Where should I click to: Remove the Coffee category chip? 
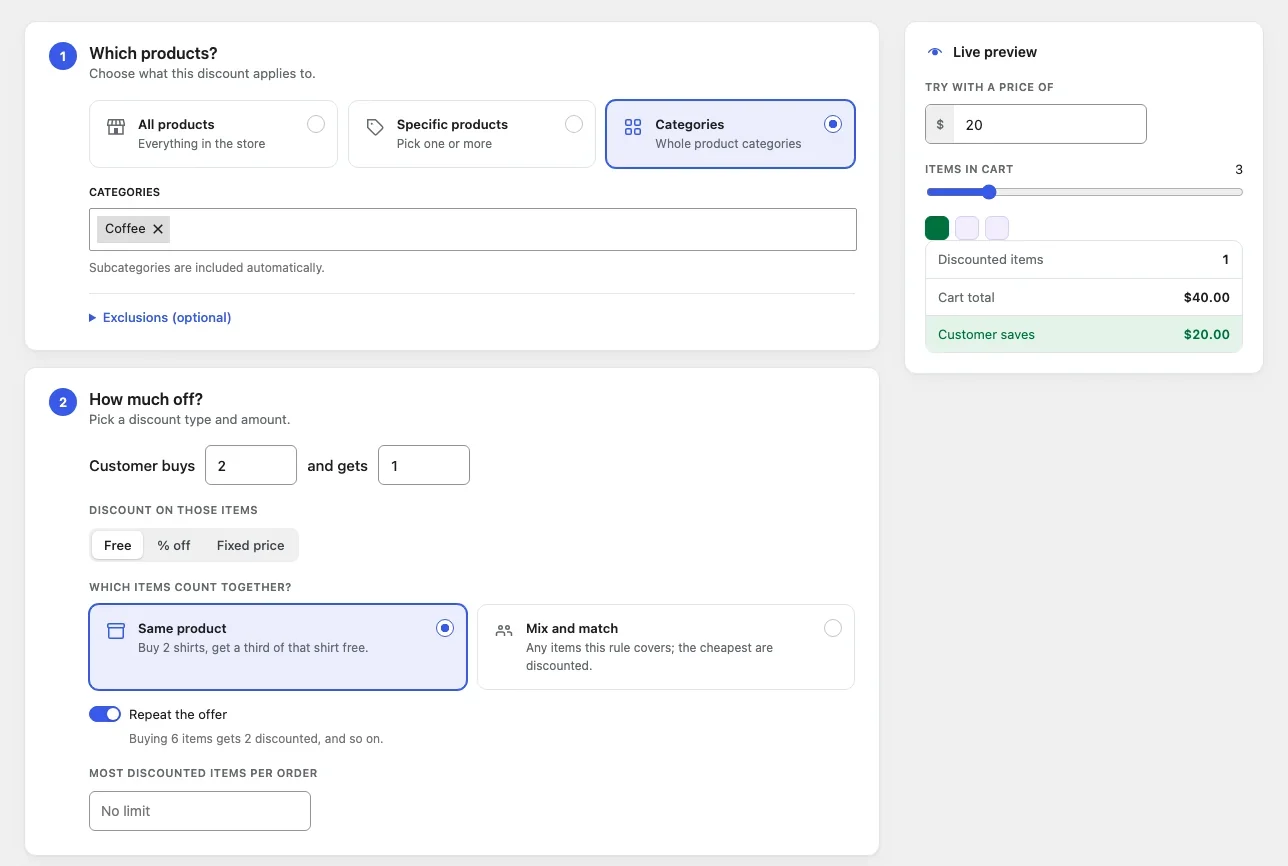158,229
